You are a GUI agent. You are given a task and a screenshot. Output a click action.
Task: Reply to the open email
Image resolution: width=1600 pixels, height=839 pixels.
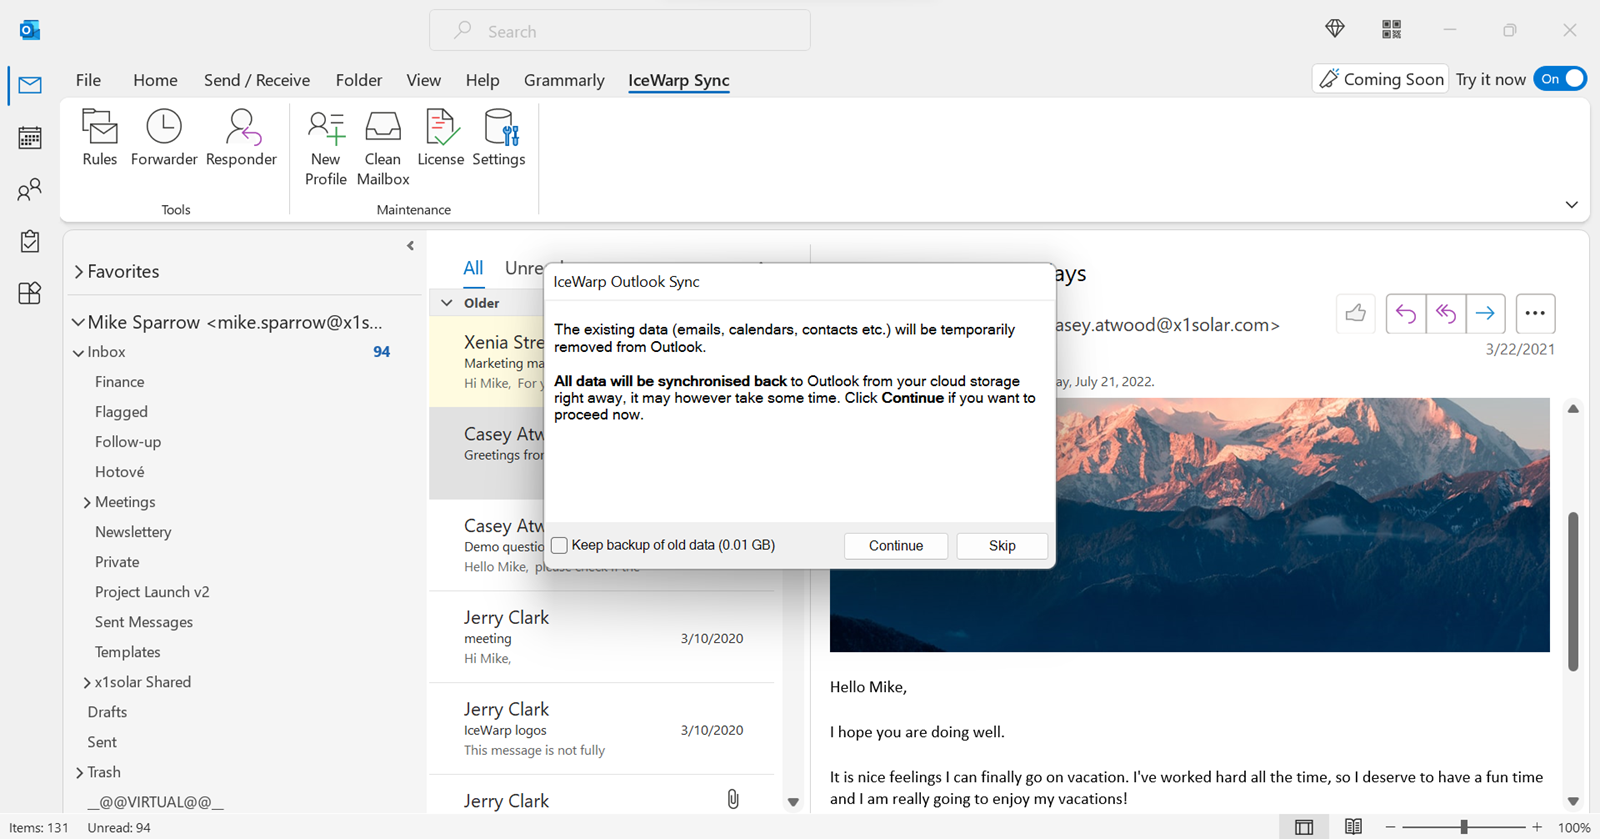tap(1406, 313)
